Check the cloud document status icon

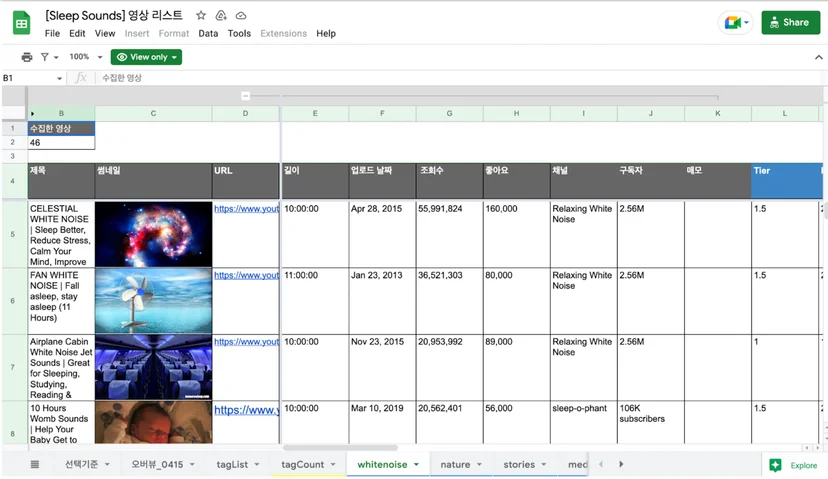click(x=241, y=15)
